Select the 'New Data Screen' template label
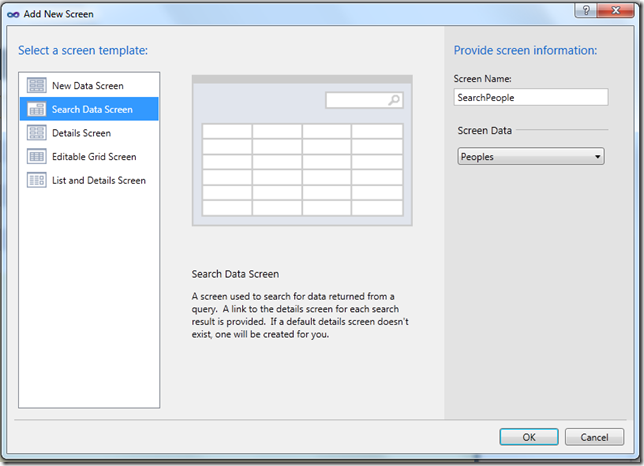644x466 pixels. click(88, 86)
